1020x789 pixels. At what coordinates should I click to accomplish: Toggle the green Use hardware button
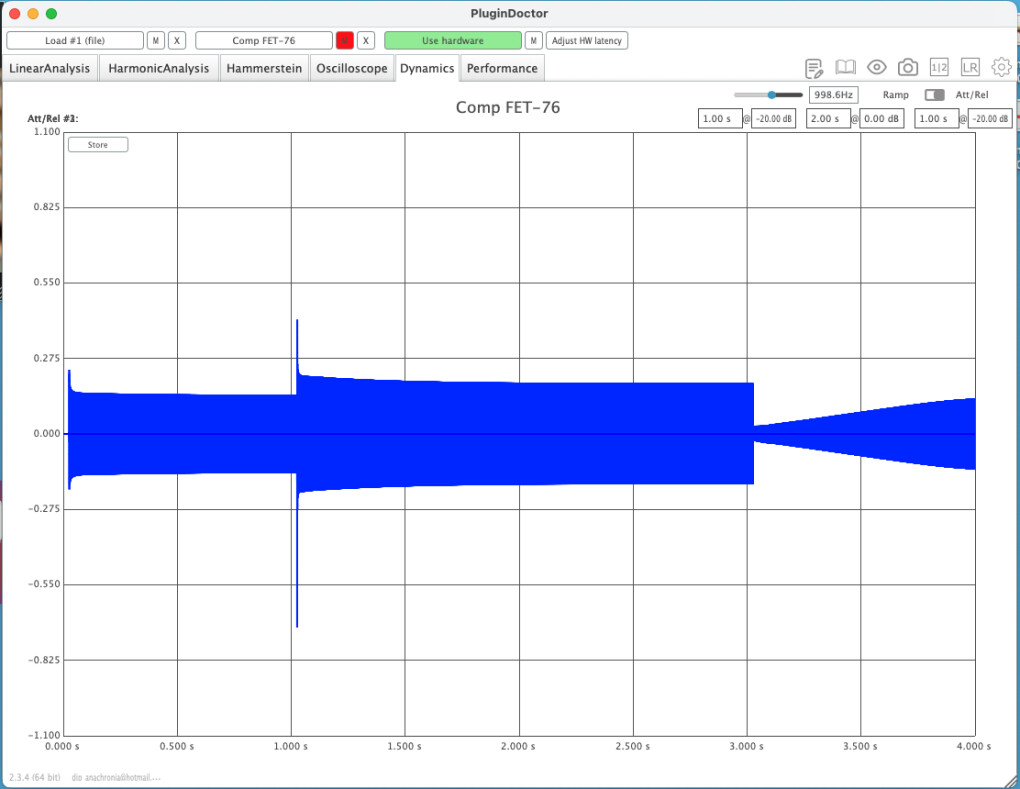pyautogui.click(x=453, y=40)
